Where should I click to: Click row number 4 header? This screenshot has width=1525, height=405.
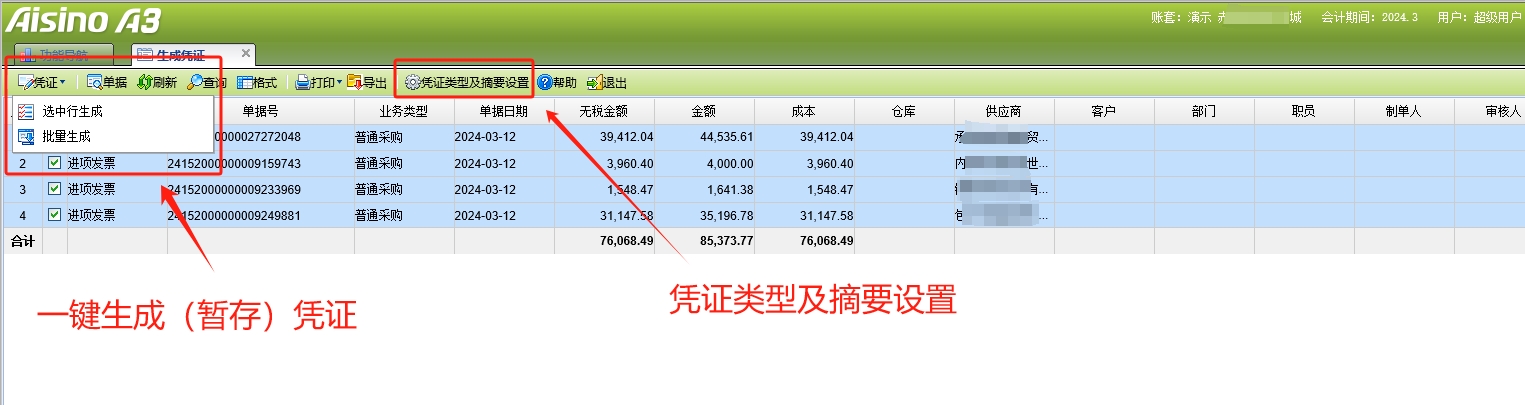[x=22, y=216]
